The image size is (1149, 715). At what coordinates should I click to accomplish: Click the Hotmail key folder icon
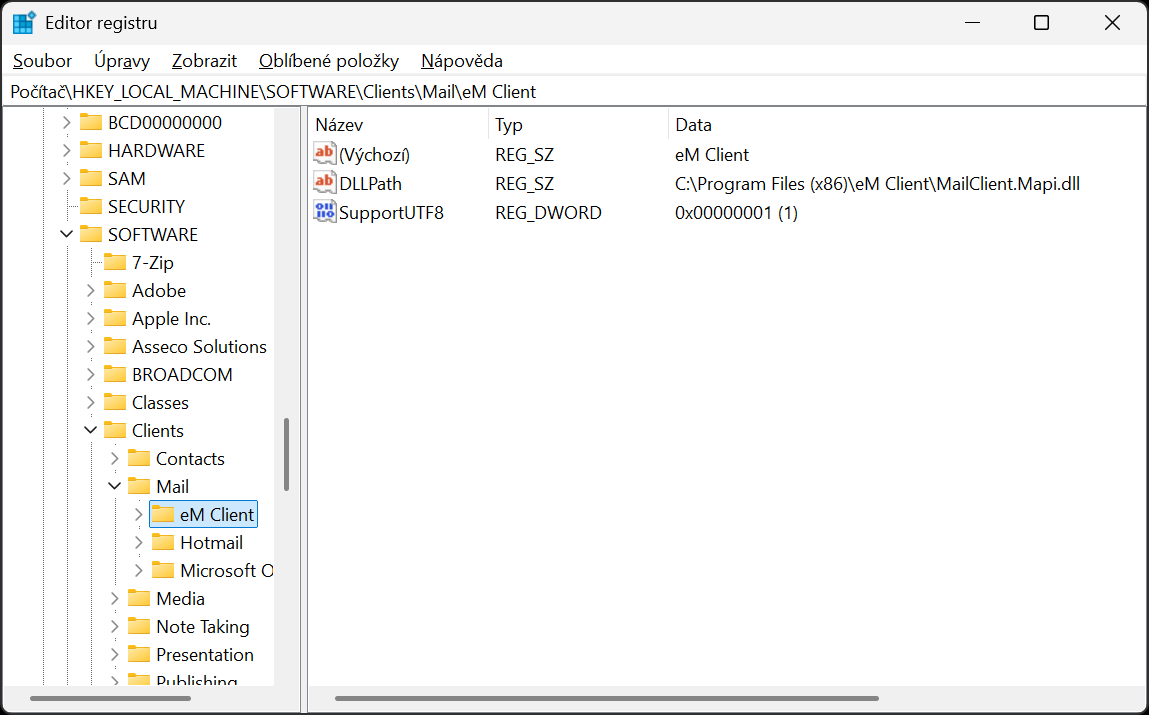click(163, 543)
